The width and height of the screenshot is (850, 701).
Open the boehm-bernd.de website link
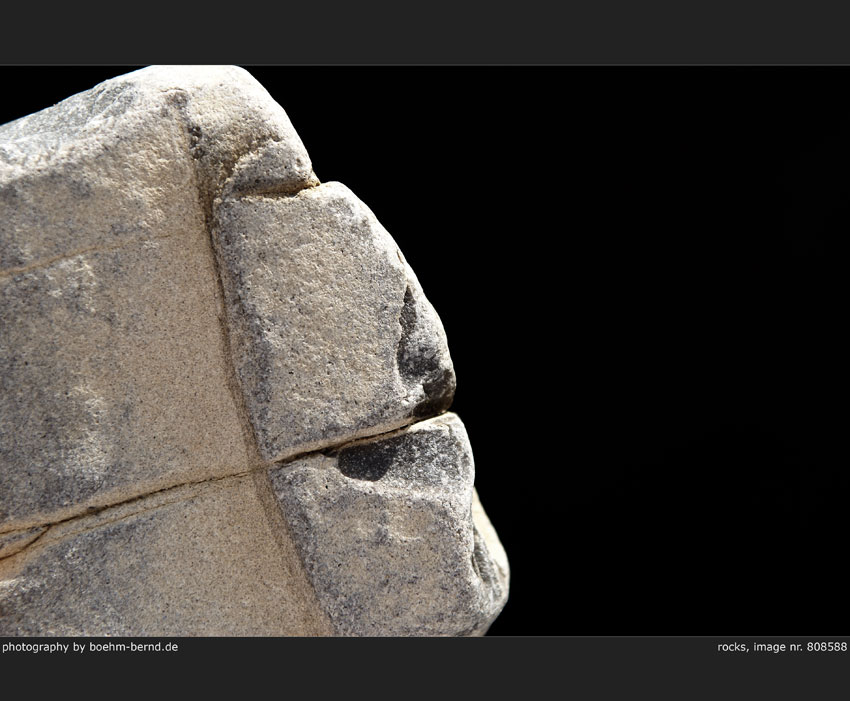point(133,647)
